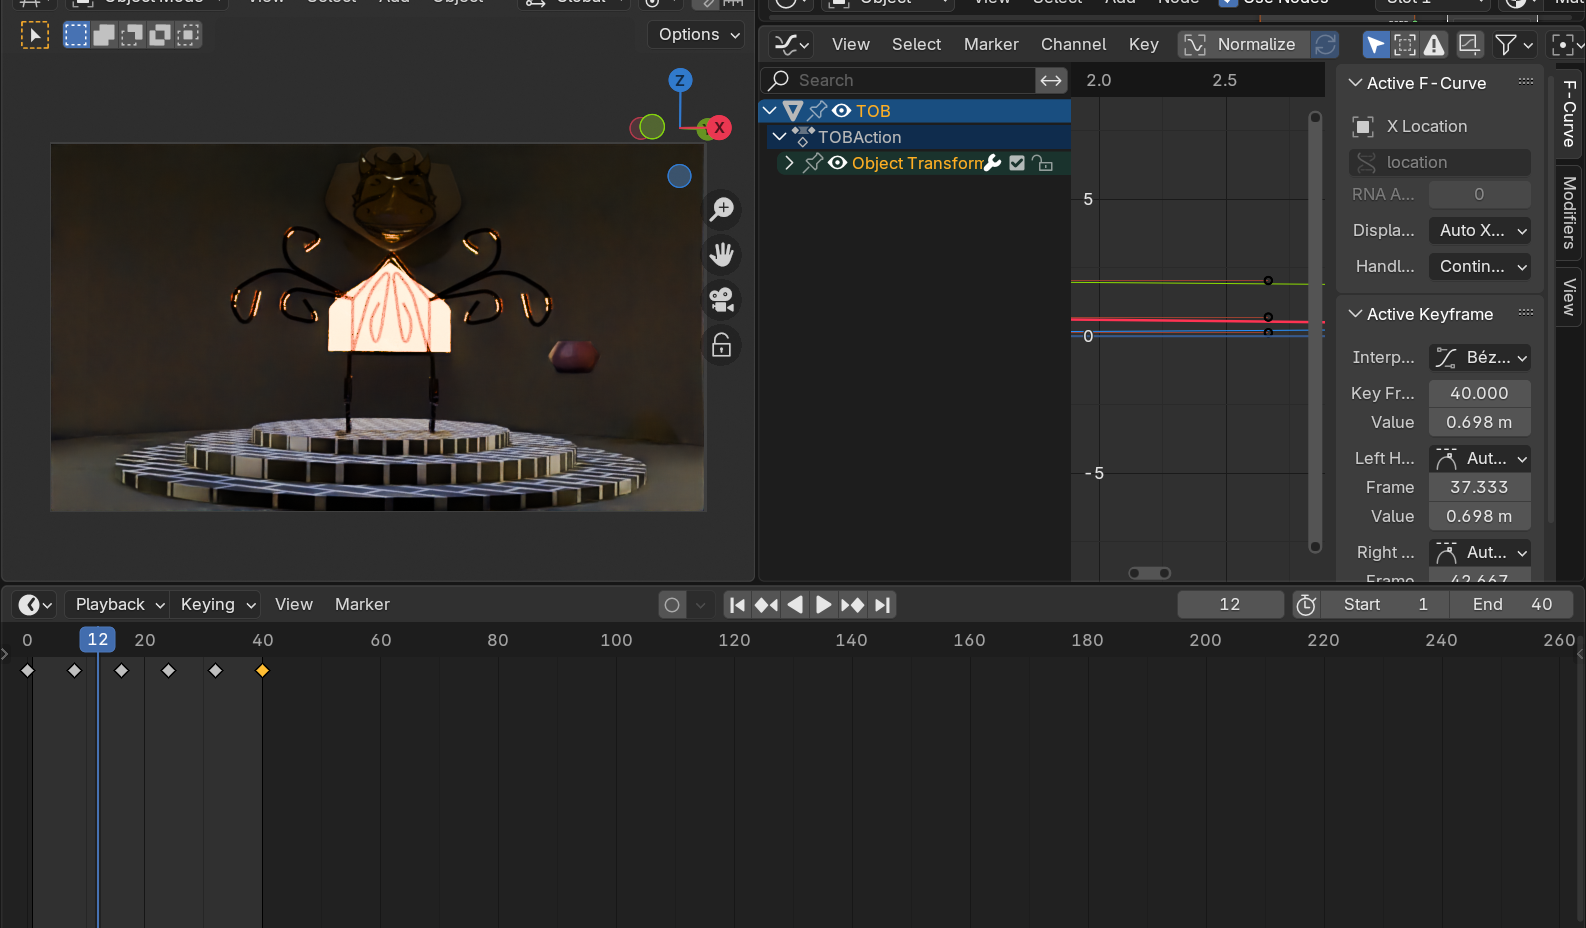Toggle use preview range stopwatch icon
1586x928 pixels.
[1306, 604]
